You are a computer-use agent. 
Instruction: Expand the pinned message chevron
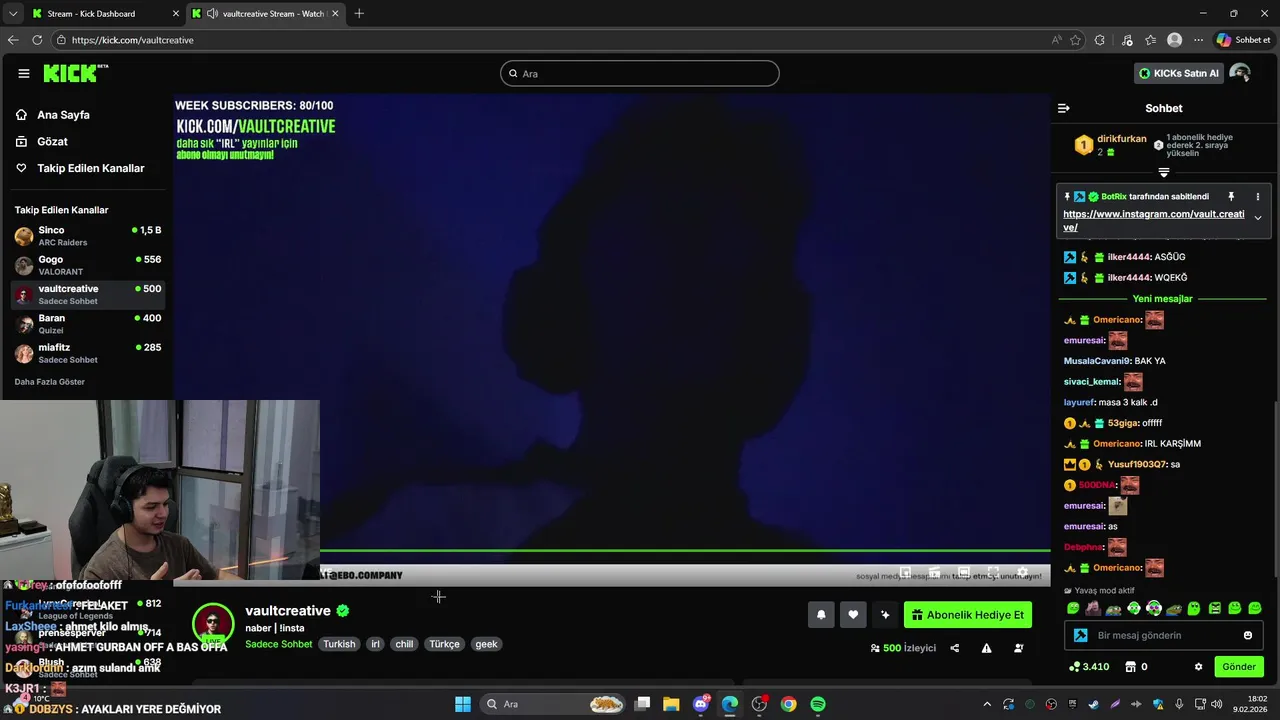tap(1258, 218)
